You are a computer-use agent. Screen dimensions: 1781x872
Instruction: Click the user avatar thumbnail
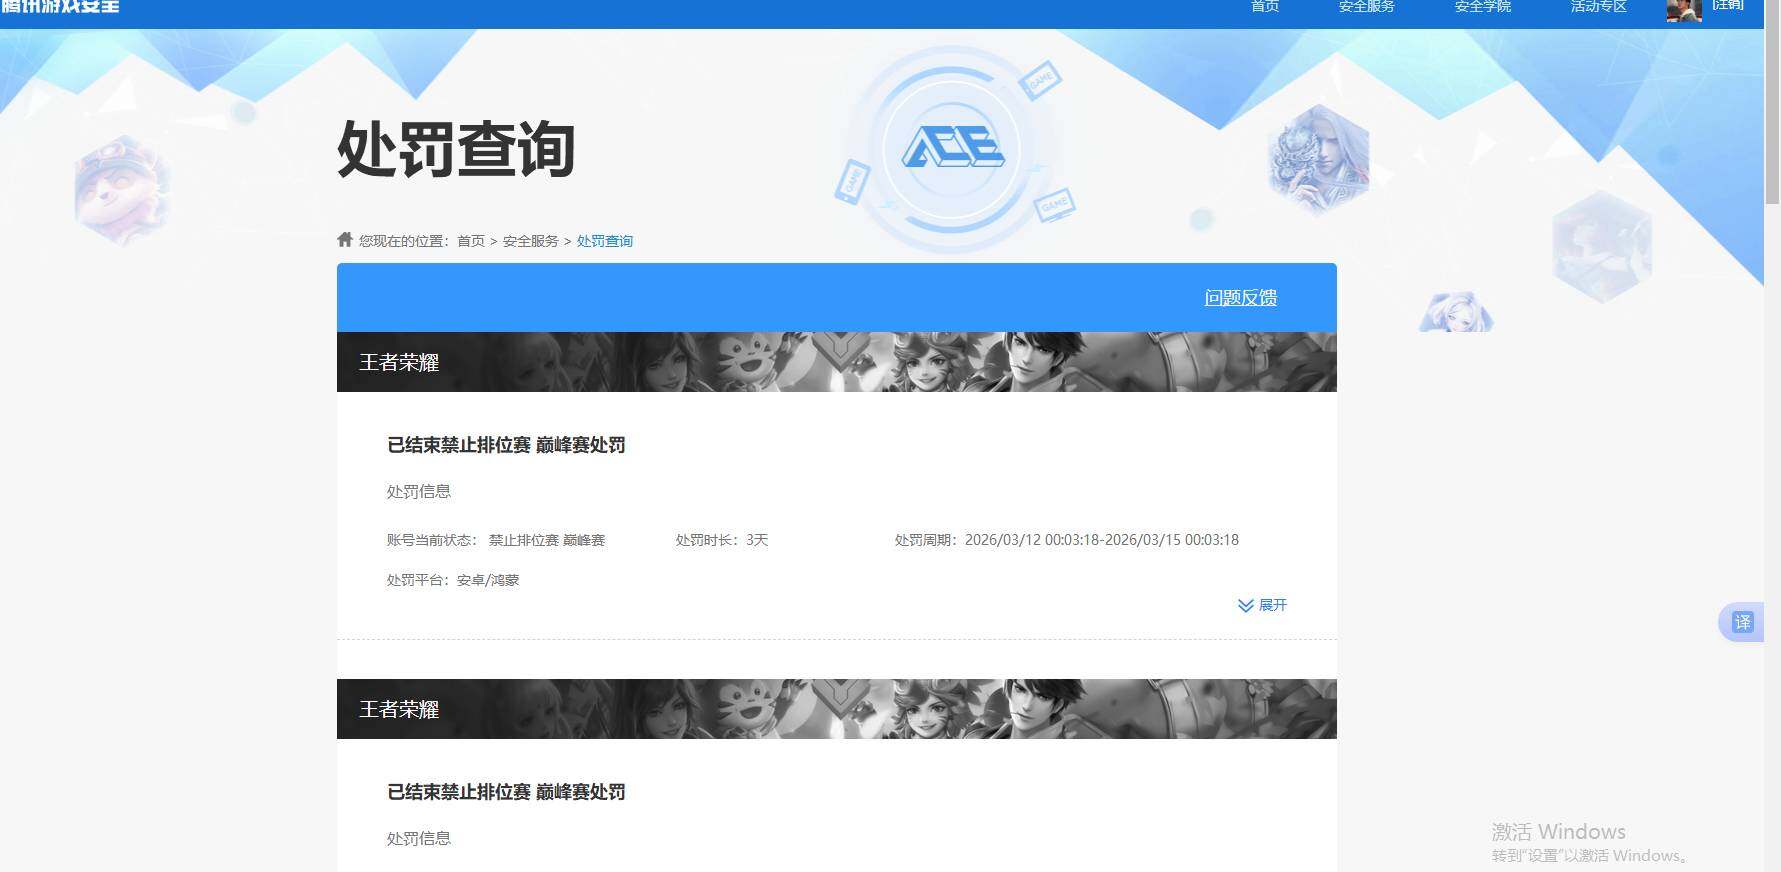coord(1684,10)
